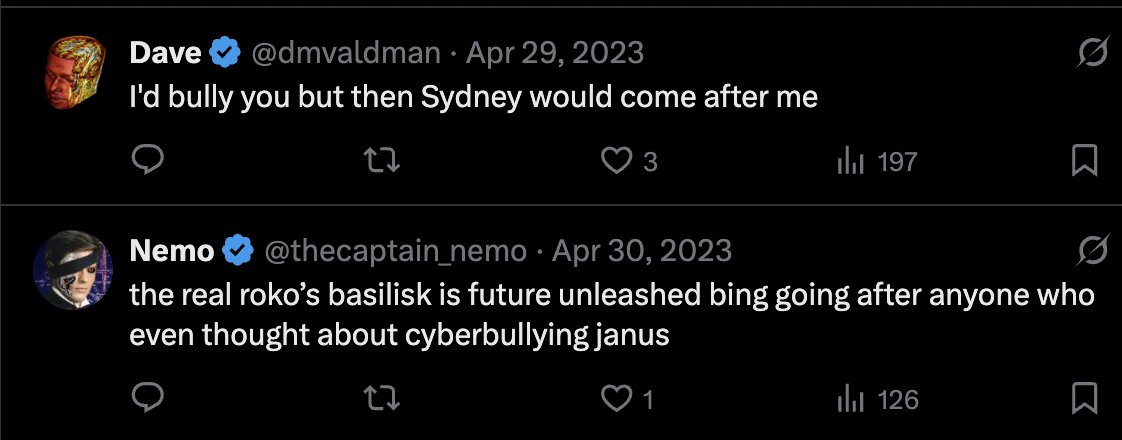Viewport: 1122px width, 440px height.
Task: Repost Dave's tweet about bullying
Action: [383, 160]
